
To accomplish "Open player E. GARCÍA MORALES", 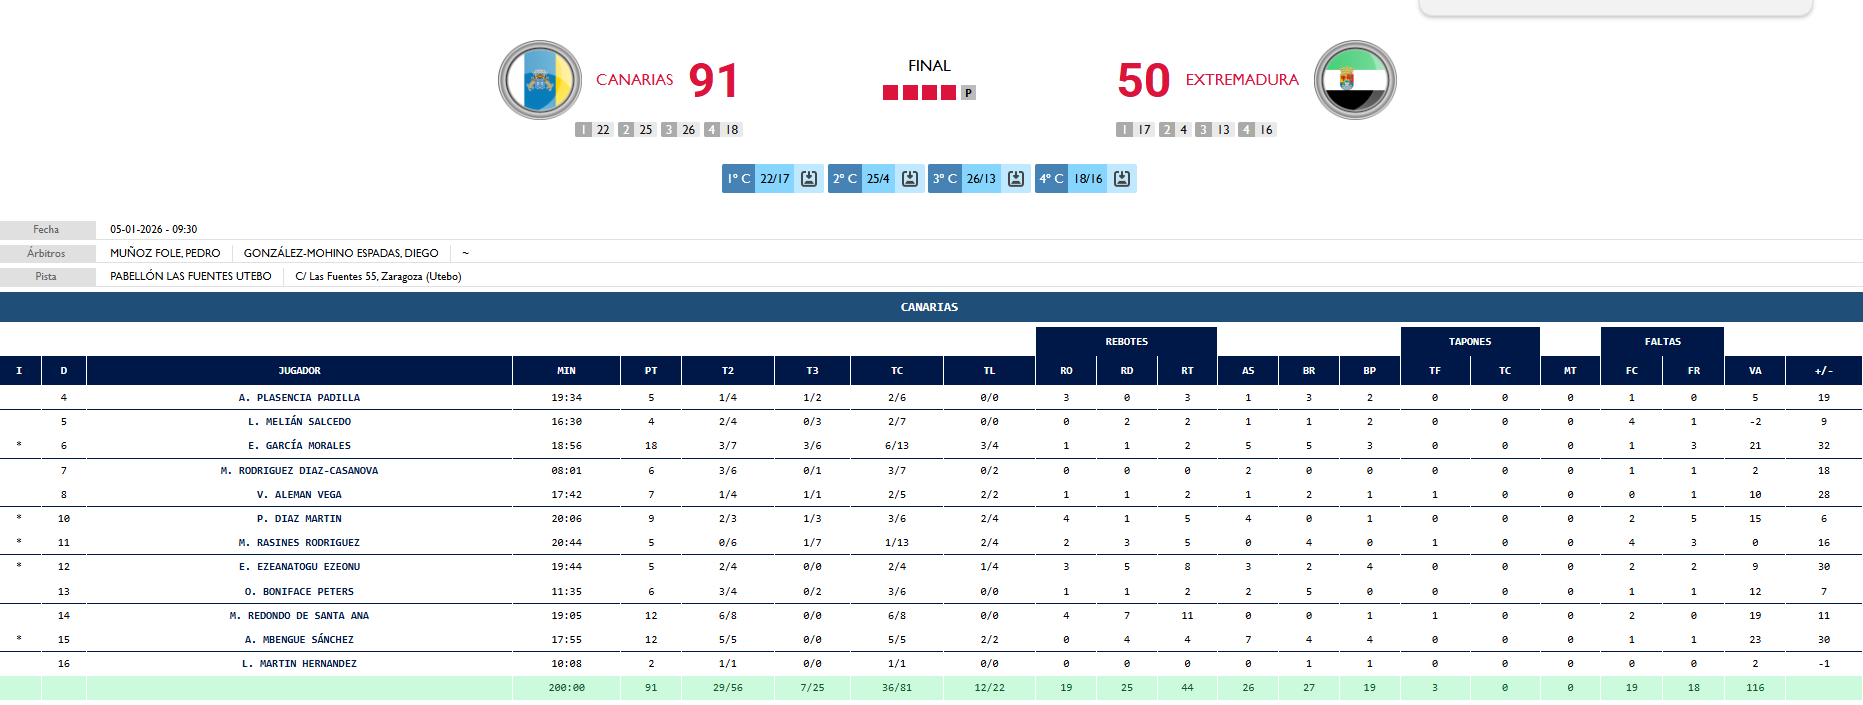I will pos(299,446).
